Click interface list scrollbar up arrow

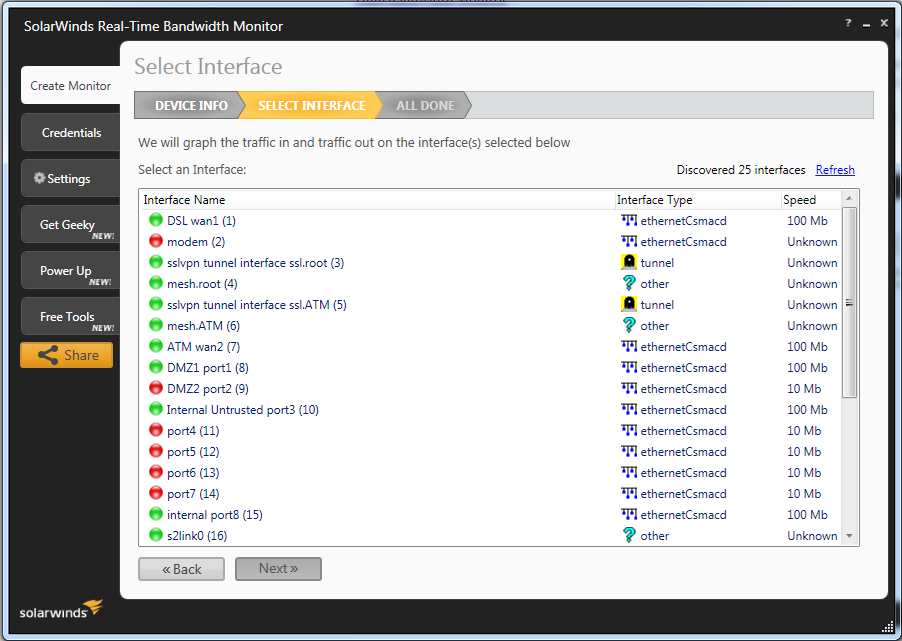click(x=849, y=199)
